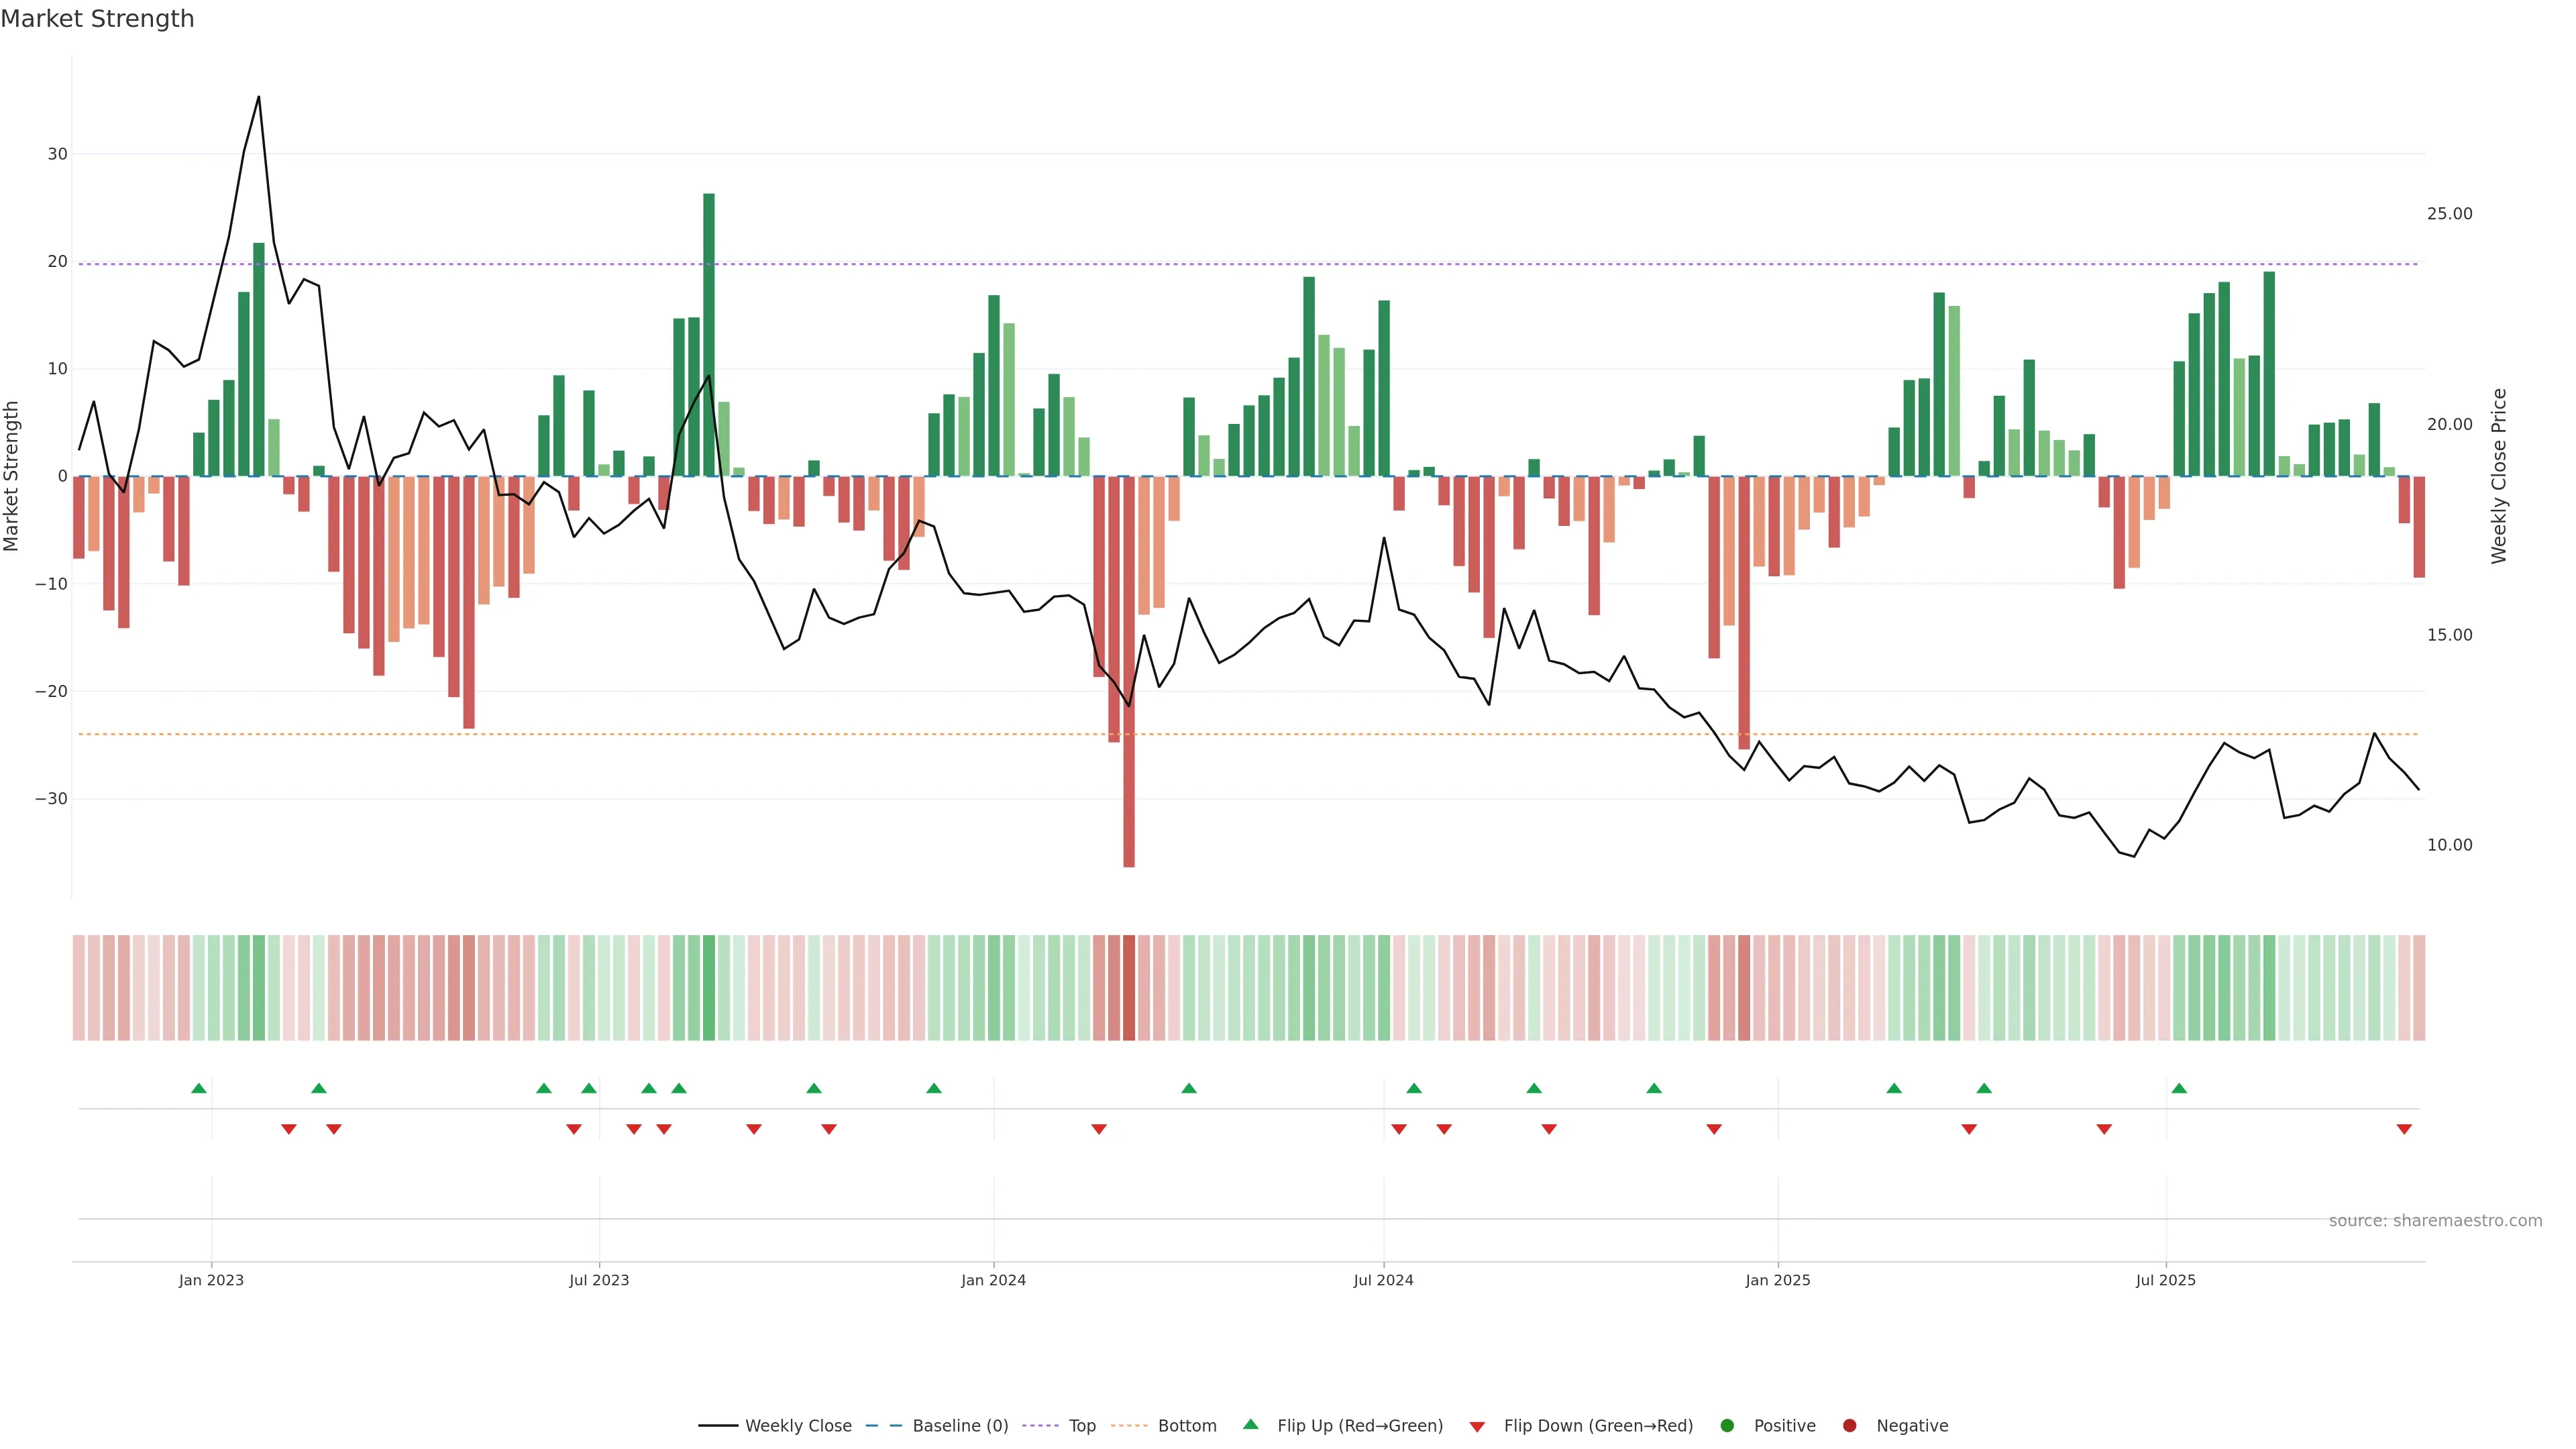Click the Flip Up green triangle legend icon
The width and height of the screenshot is (2576, 1449).
pos(1250,1424)
